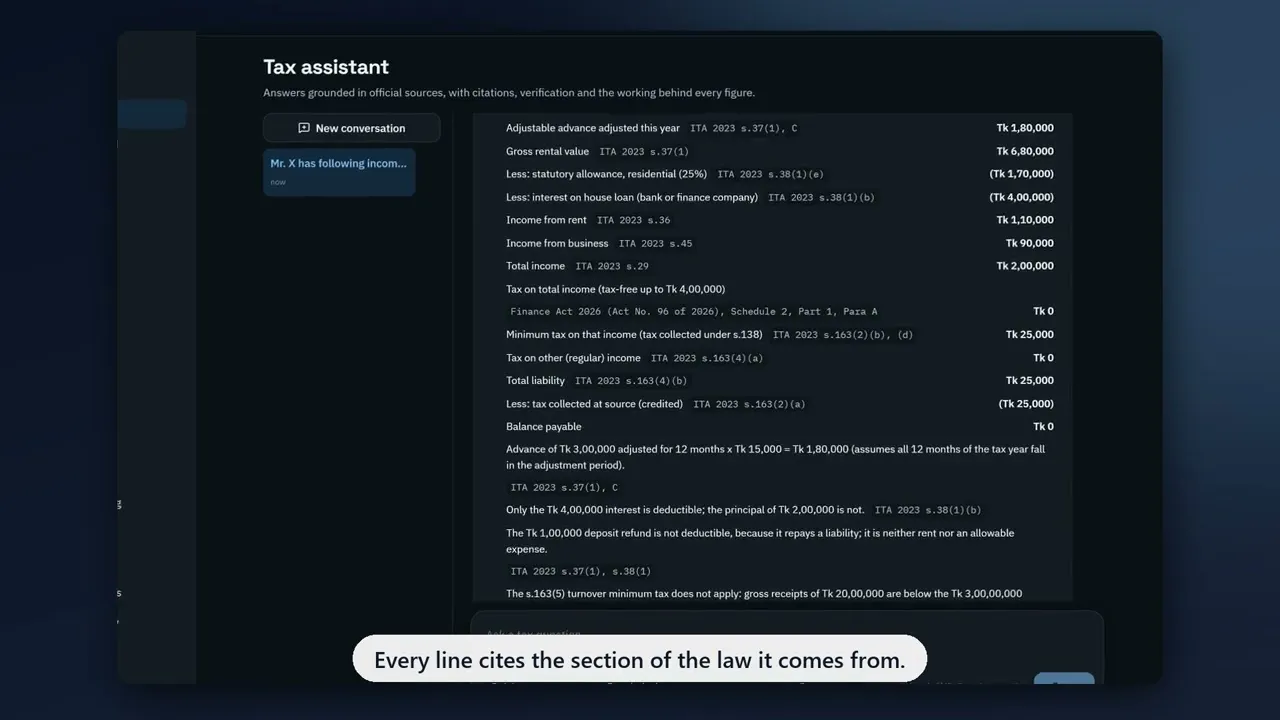The height and width of the screenshot is (720, 1280).
Task: Select the statutory allowance, residential (25%) label
Action: (607, 174)
